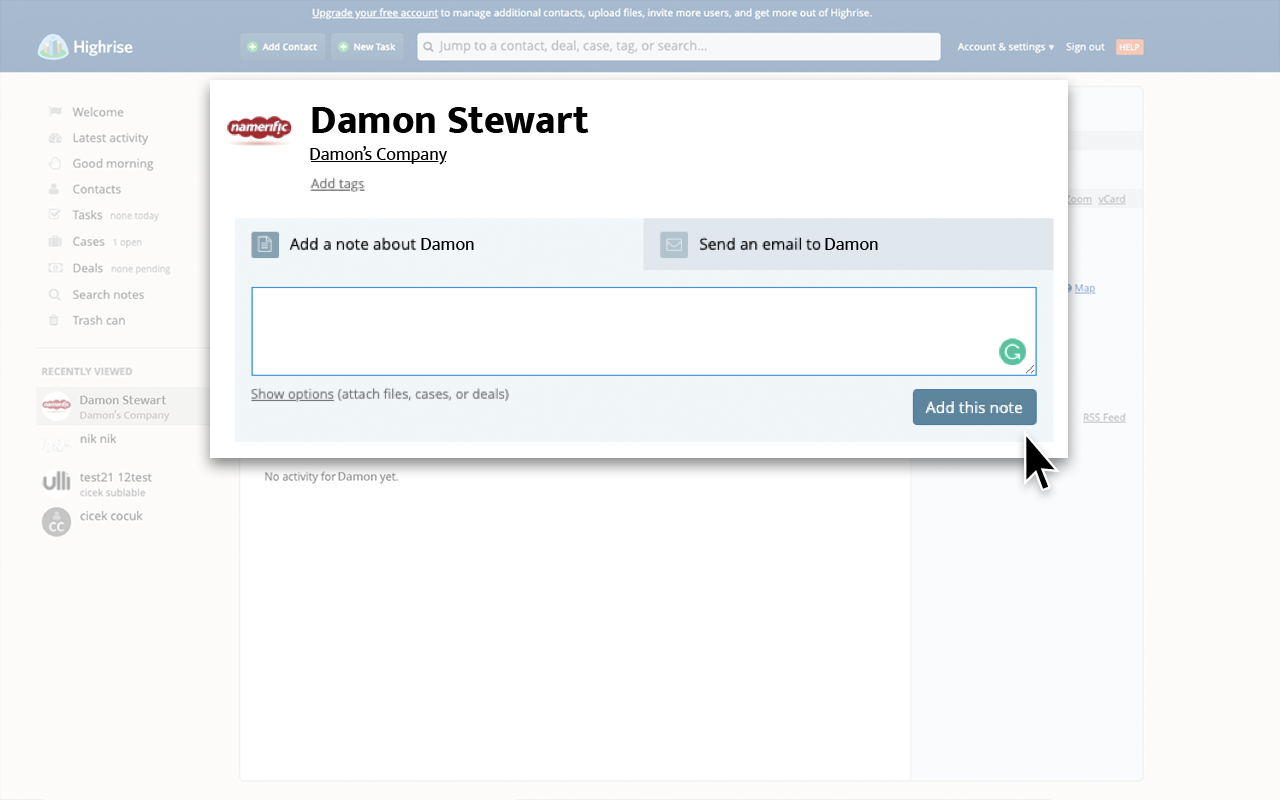
Task: Click the Trash can icon in sidebar
Action: pyautogui.click(x=54, y=321)
